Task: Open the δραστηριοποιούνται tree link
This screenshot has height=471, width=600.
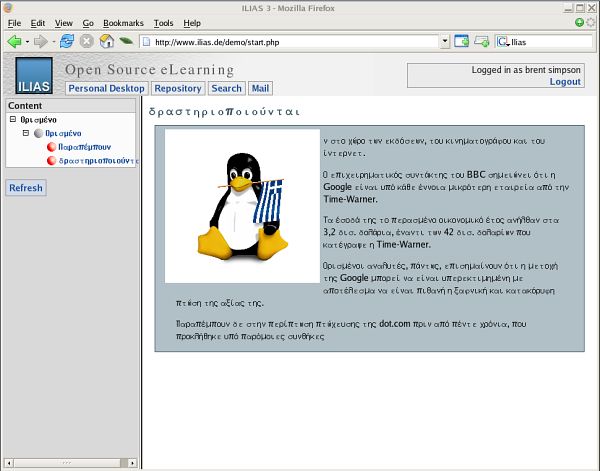Action: [99, 161]
